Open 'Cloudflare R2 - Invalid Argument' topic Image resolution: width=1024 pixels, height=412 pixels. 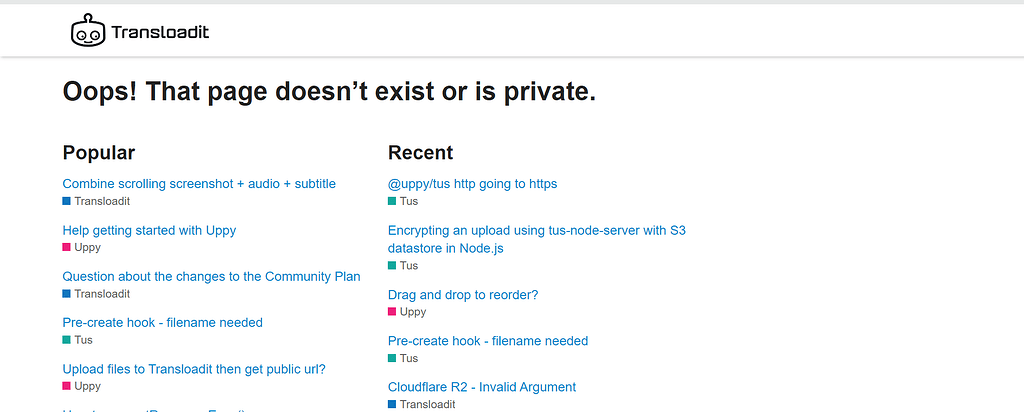482,387
